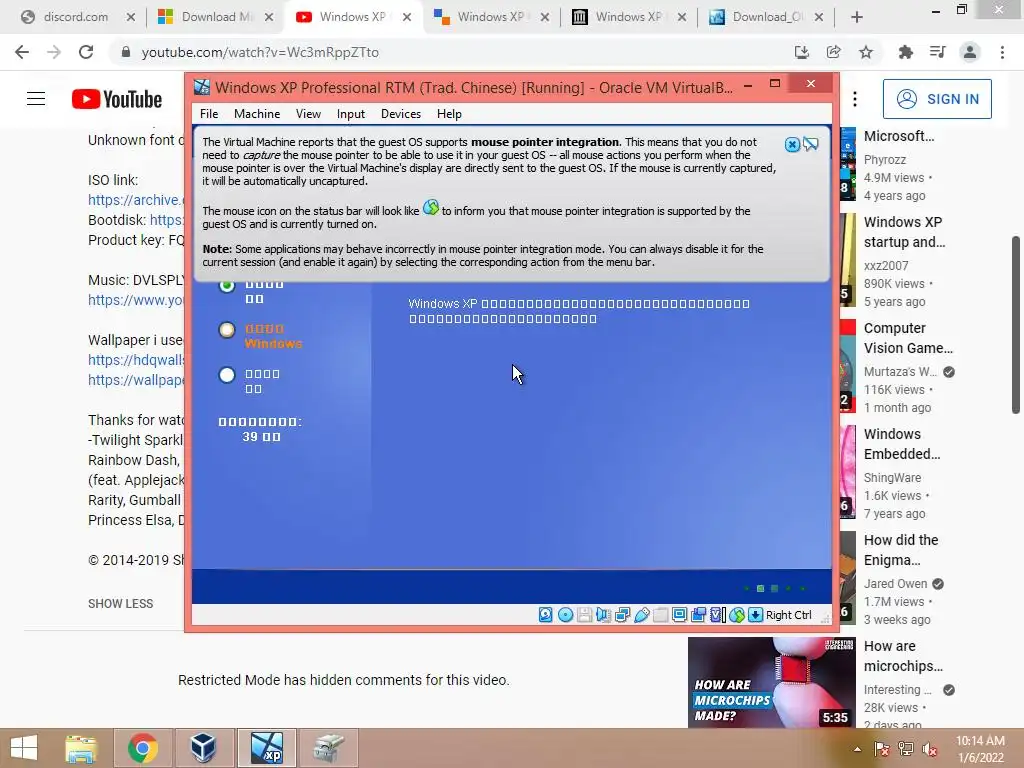The height and width of the screenshot is (768, 1024).
Task: Reload the page with Chrome's refresh icon
Action: 86,52
